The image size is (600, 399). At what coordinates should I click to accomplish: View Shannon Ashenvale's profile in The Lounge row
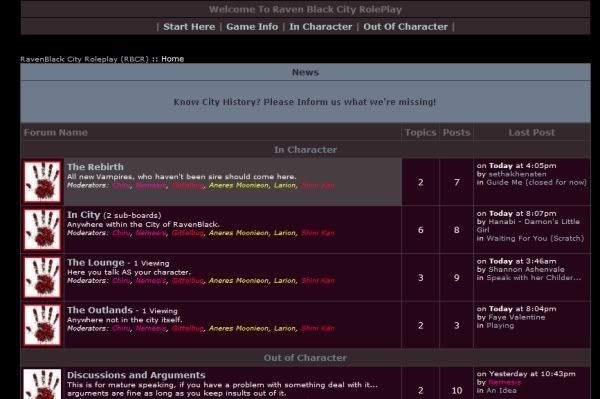tap(526, 269)
